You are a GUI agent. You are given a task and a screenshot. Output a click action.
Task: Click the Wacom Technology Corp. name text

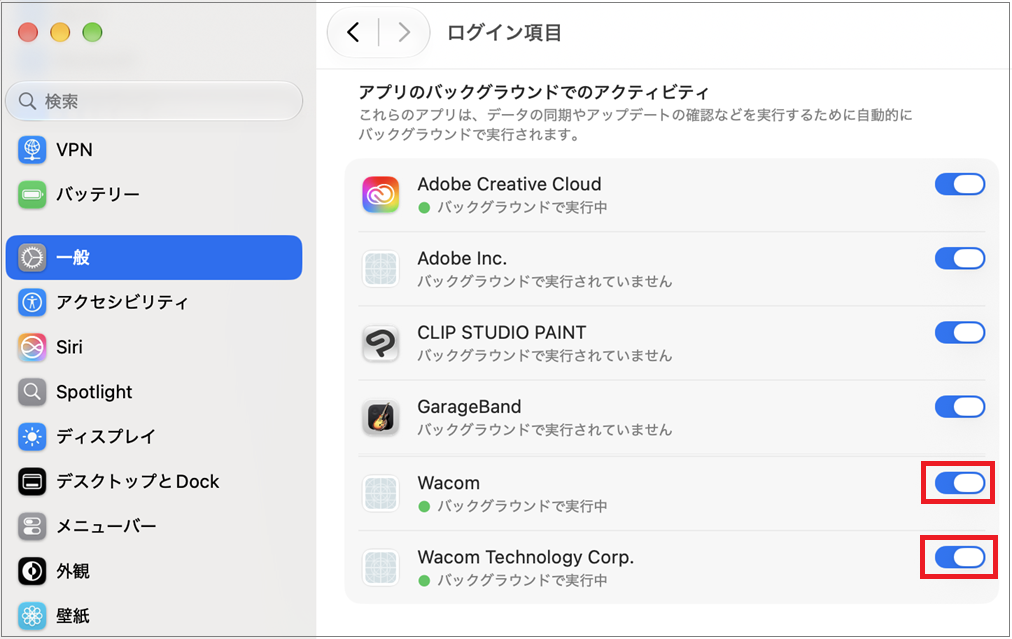click(x=525, y=558)
